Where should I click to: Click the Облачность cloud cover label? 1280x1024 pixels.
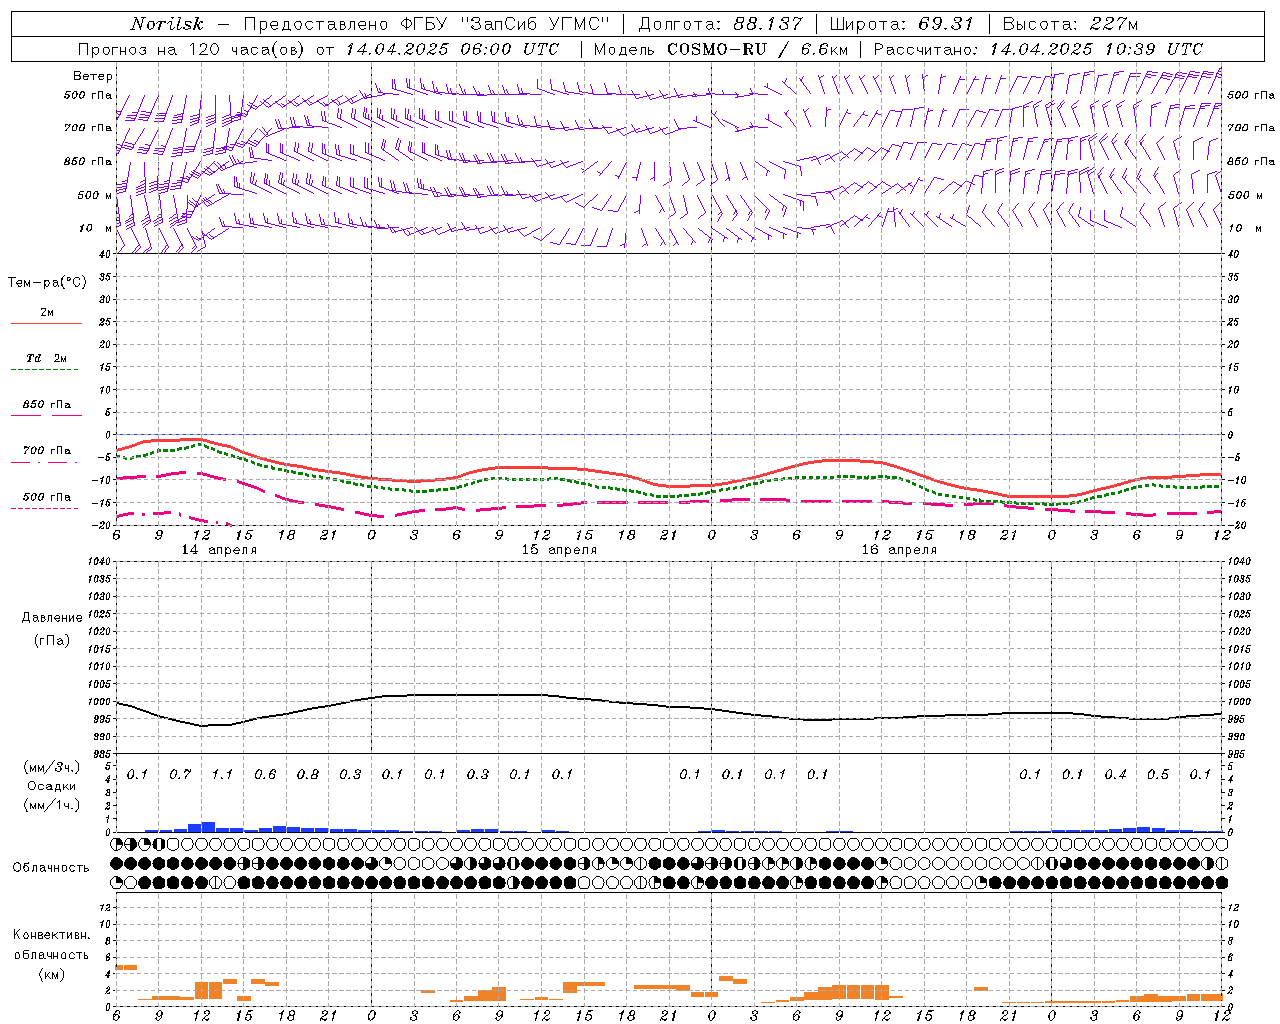pyautogui.click(x=51, y=868)
